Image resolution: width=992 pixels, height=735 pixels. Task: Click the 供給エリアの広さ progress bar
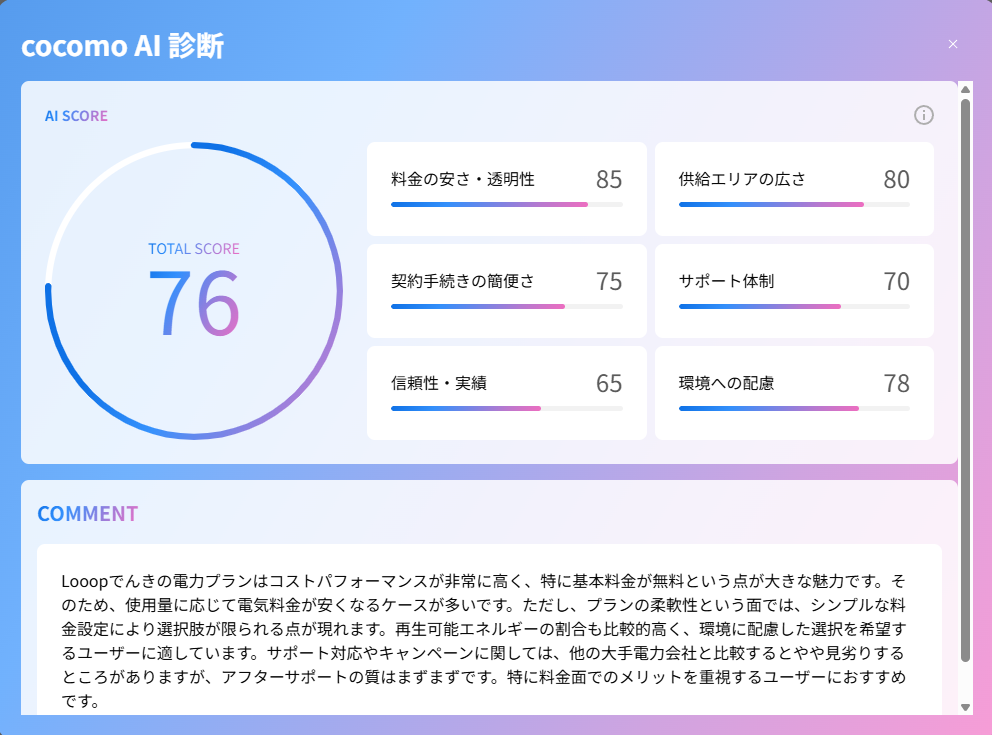point(794,204)
